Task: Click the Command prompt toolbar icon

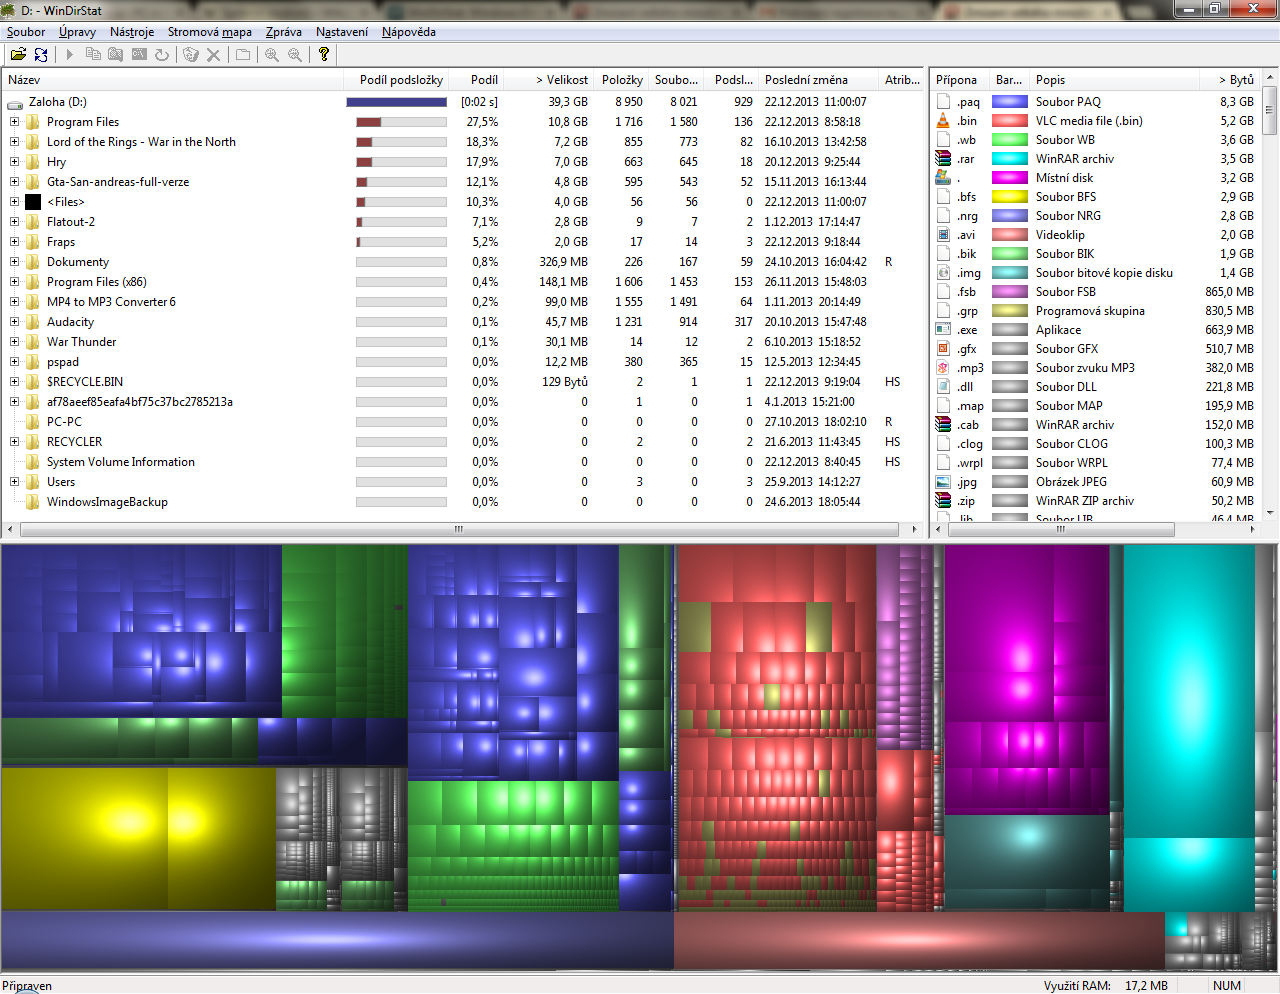Action: (139, 55)
